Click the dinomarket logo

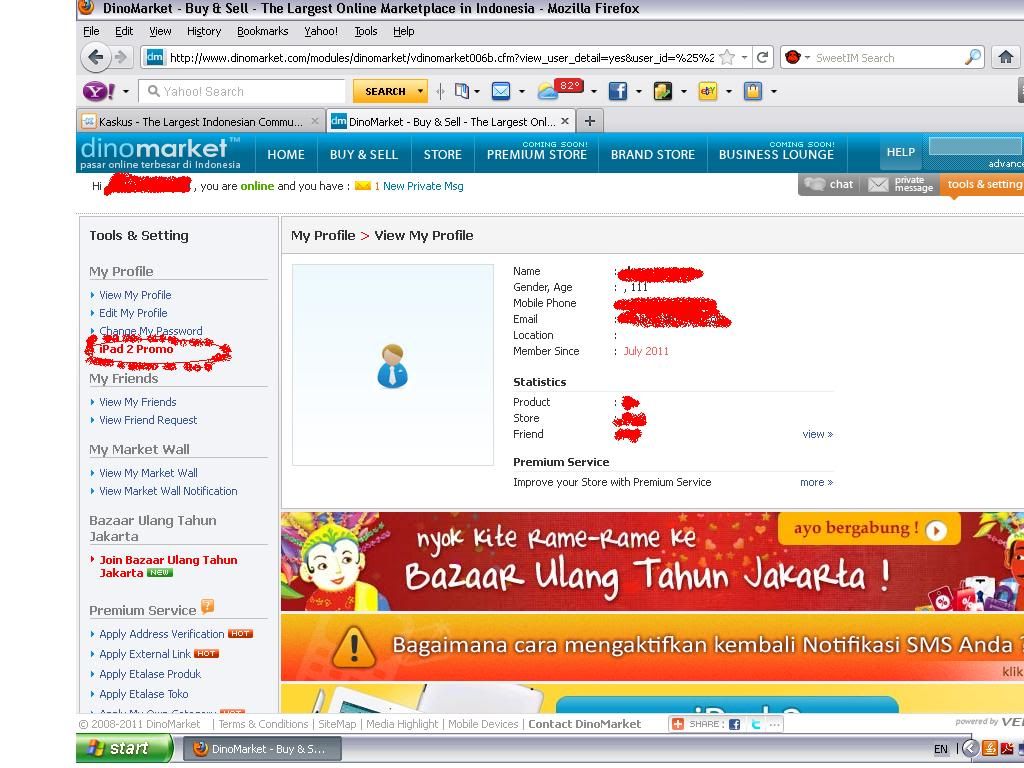(161, 153)
